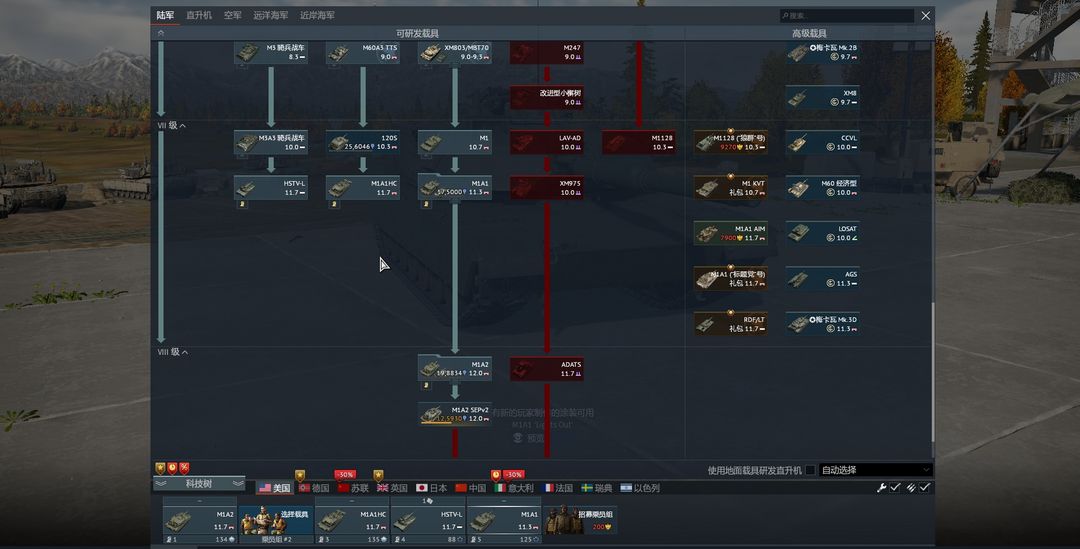Image resolution: width=1080 pixels, height=549 pixels.
Task: Select the locked M247 vehicle card
Action: (x=547, y=52)
